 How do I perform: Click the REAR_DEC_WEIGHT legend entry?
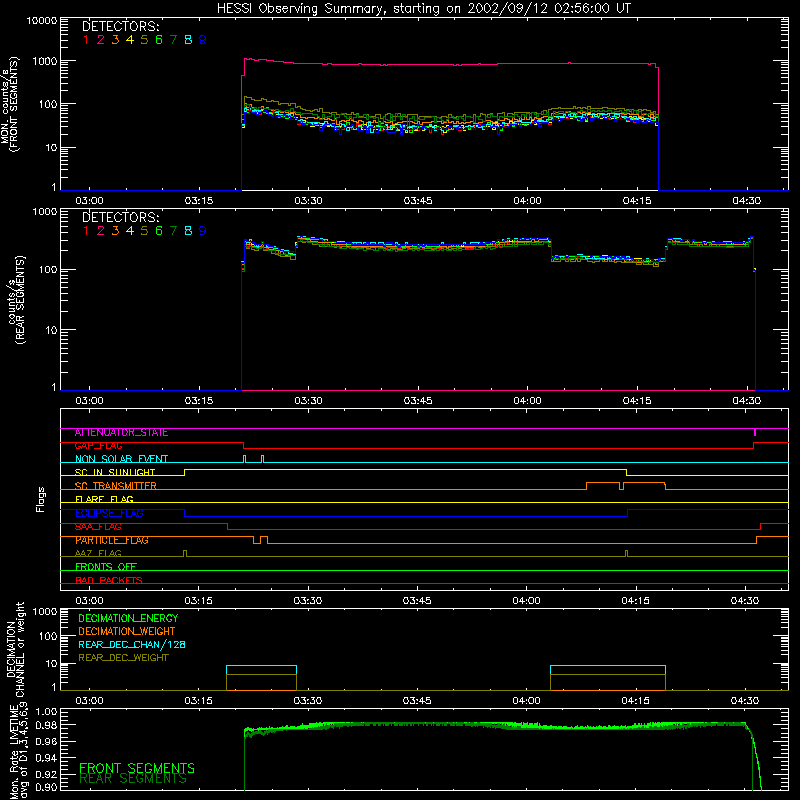[x=123, y=658]
